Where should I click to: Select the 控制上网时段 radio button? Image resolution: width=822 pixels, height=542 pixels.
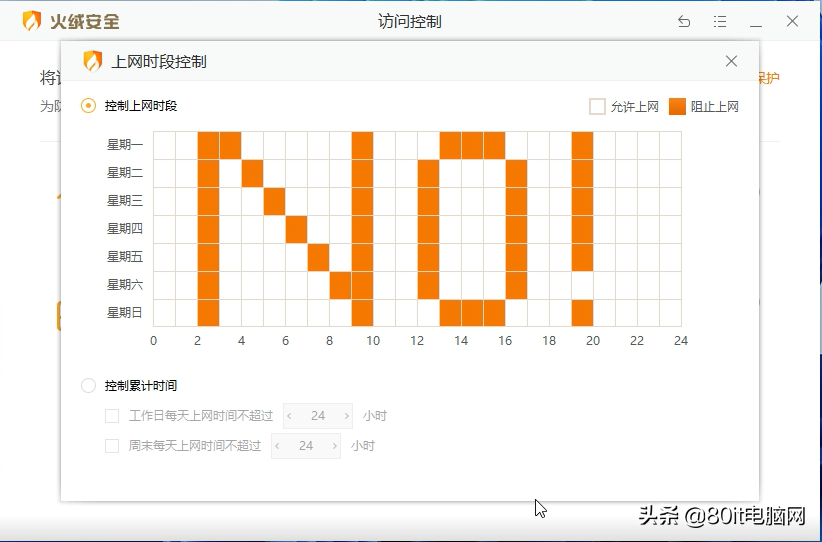pyautogui.click(x=89, y=106)
